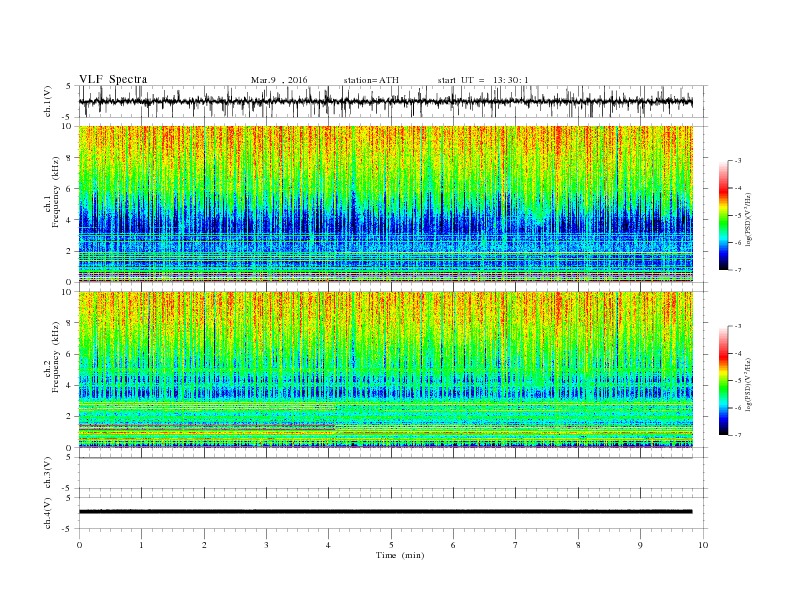Click the '-3' value on the upper colorbar

click(x=737, y=161)
